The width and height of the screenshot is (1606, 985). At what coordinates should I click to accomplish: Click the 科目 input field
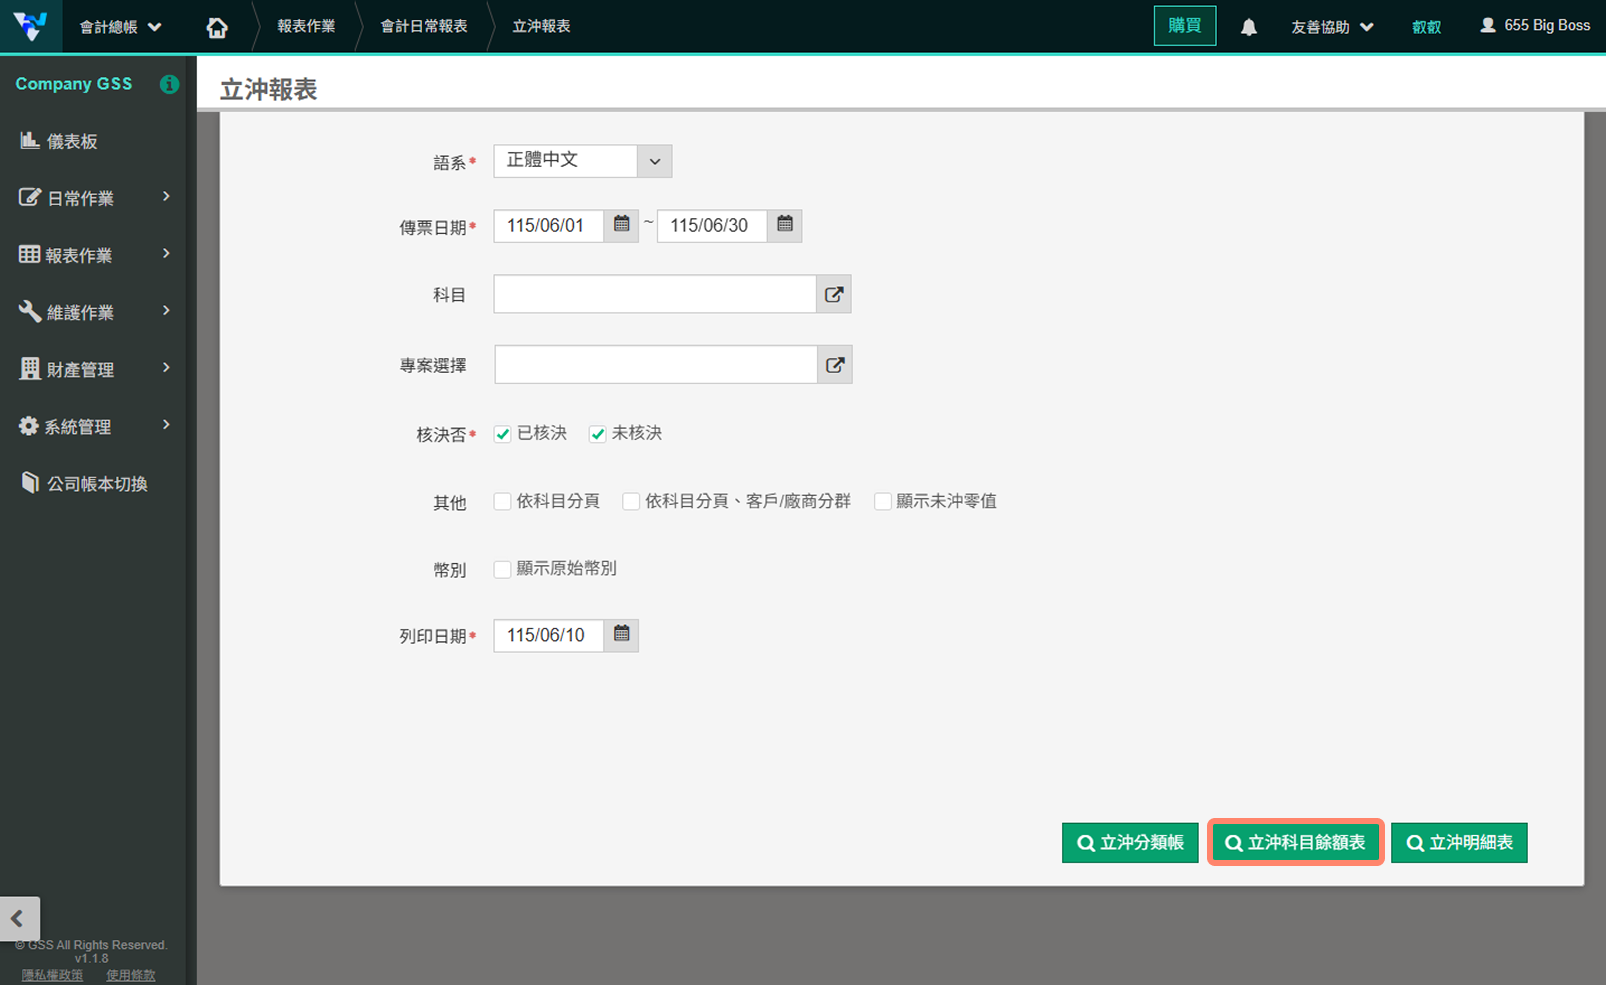click(655, 294)
